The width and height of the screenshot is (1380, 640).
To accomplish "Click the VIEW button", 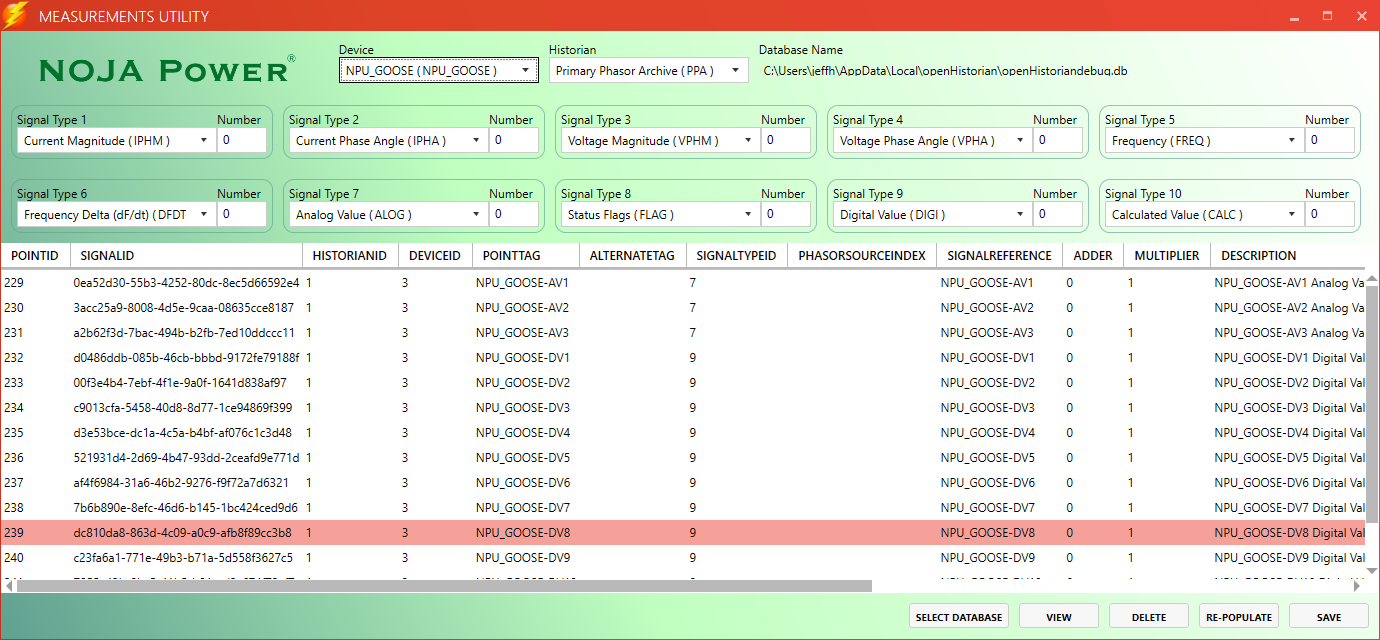I will point(1058,617).
